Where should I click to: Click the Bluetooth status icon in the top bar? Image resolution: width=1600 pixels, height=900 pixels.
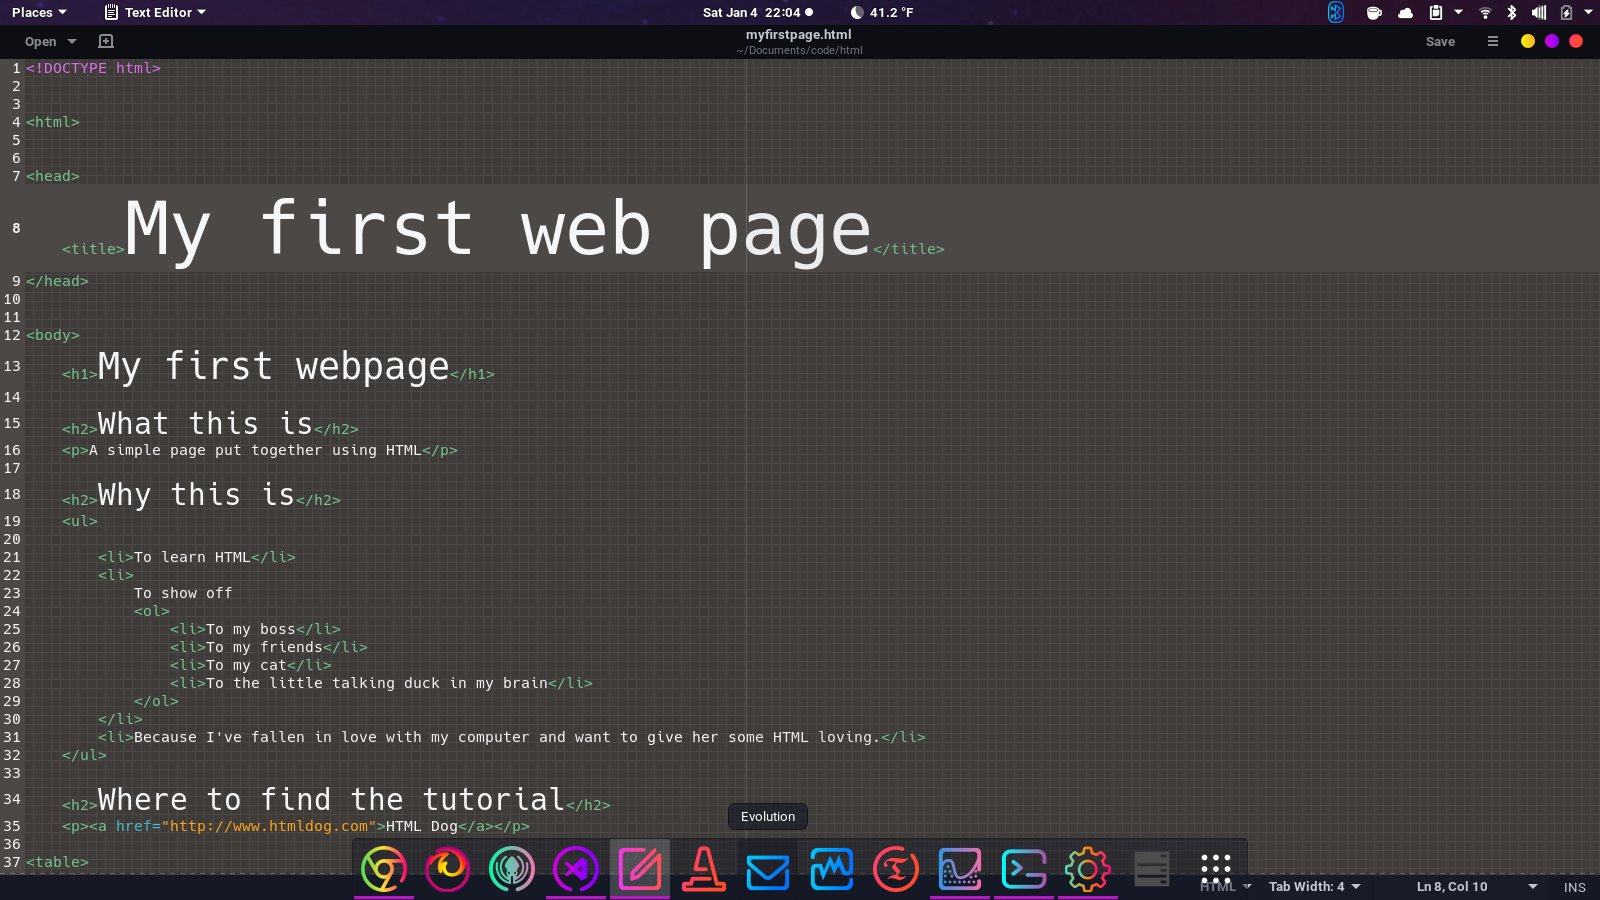[1336, 13]
